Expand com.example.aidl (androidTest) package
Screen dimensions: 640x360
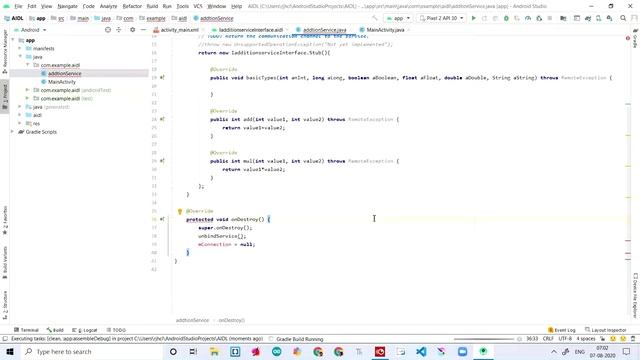tap(28, 90)
